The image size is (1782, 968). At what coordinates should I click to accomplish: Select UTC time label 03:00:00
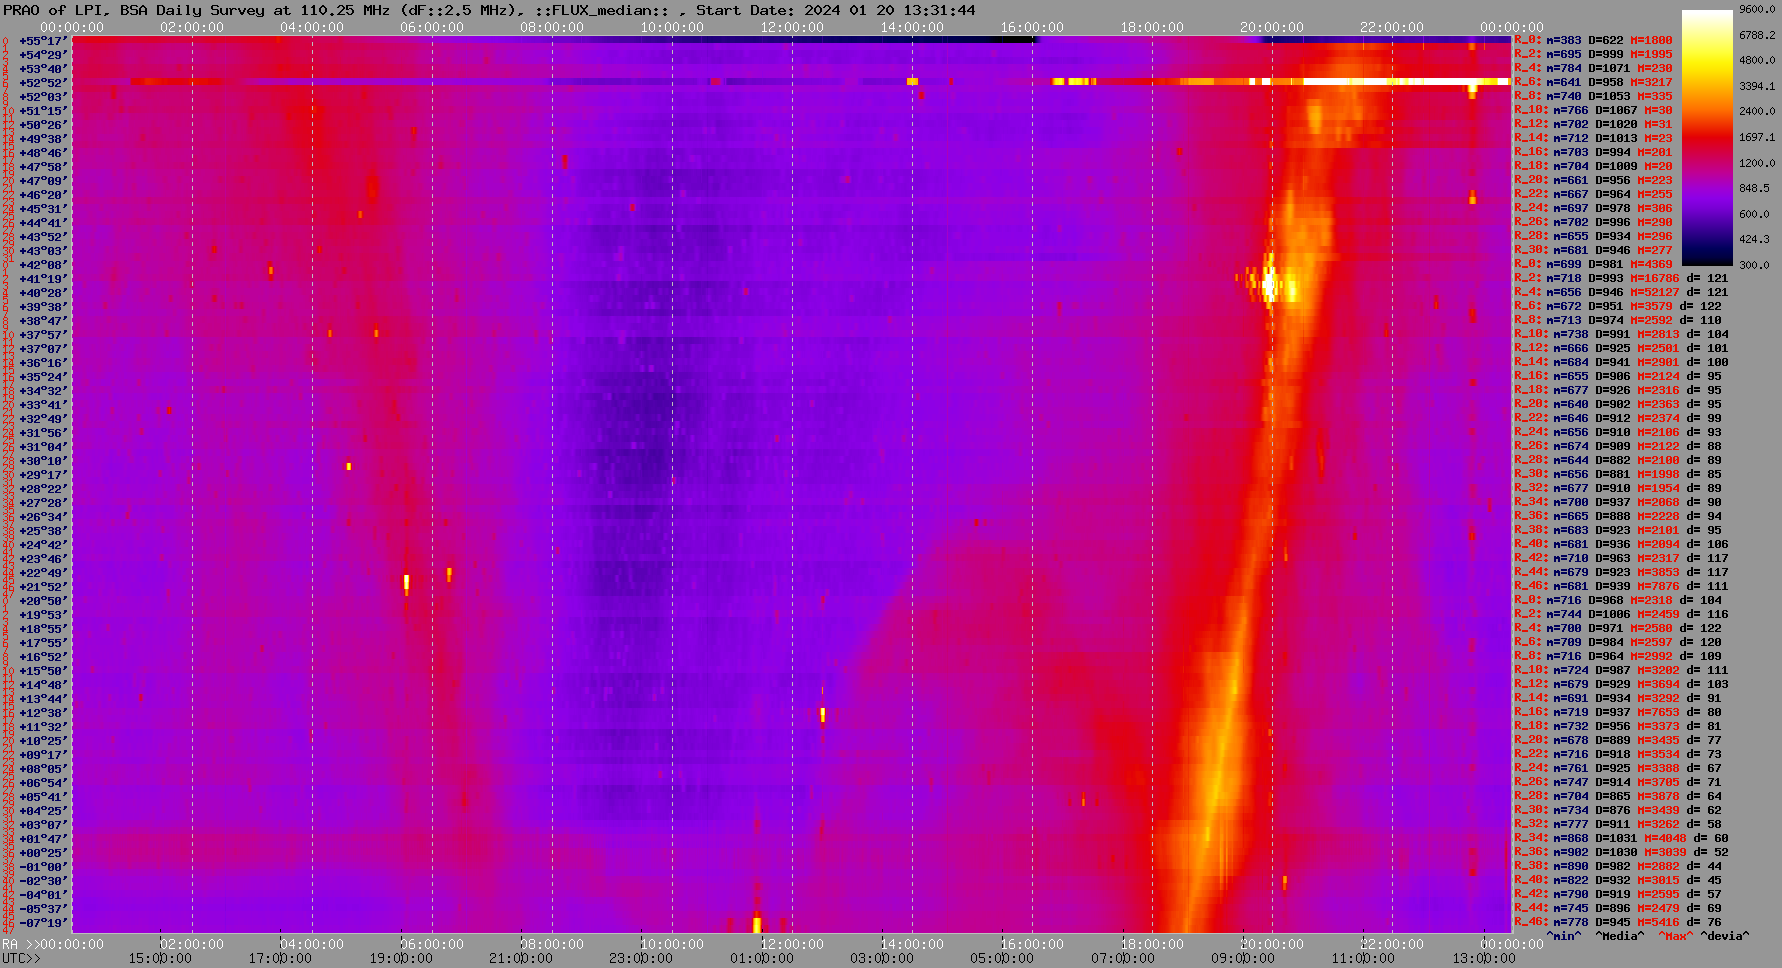point(880,958)
